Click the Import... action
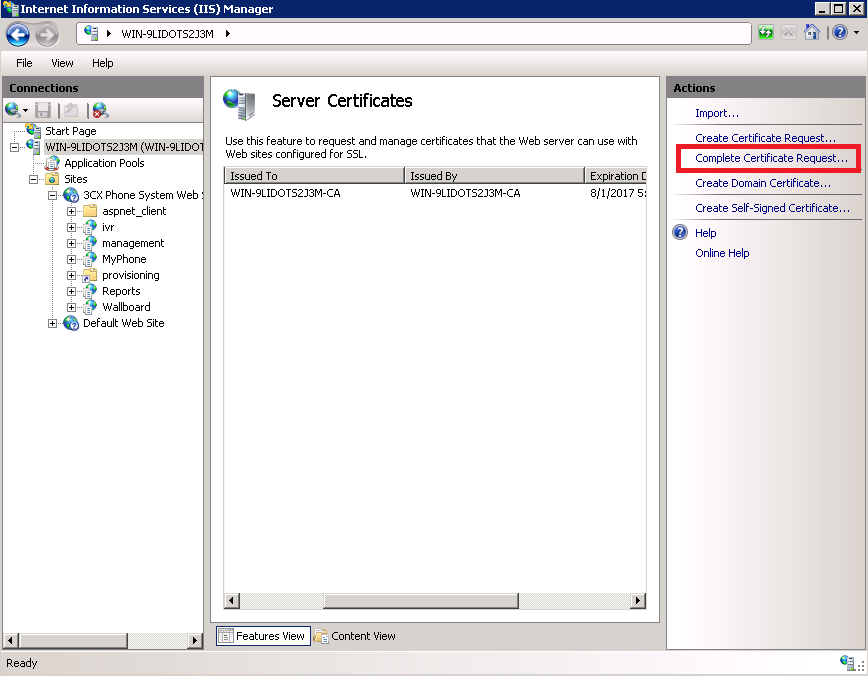The image size is (868, 676). click(717, 113)
